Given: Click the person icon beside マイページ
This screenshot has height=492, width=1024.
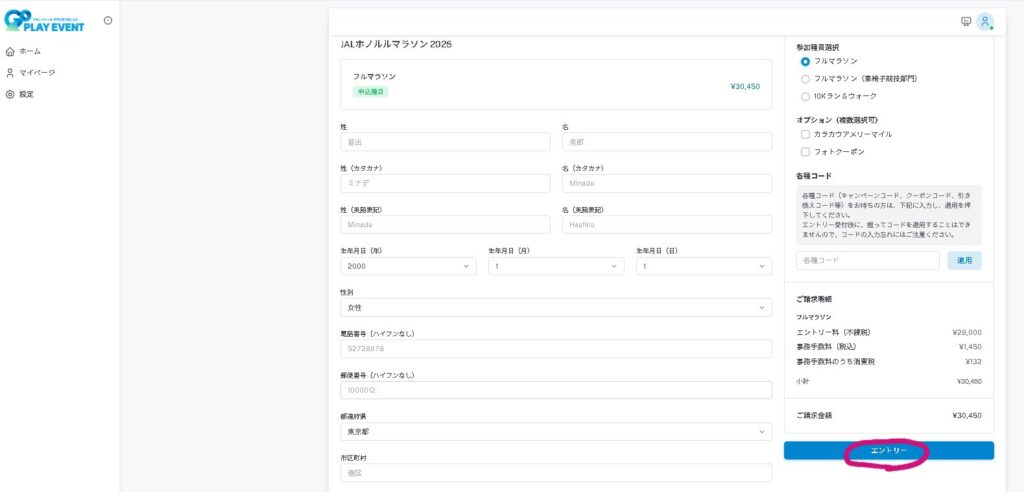Looking at the screenshot, I should pos(10,73).
